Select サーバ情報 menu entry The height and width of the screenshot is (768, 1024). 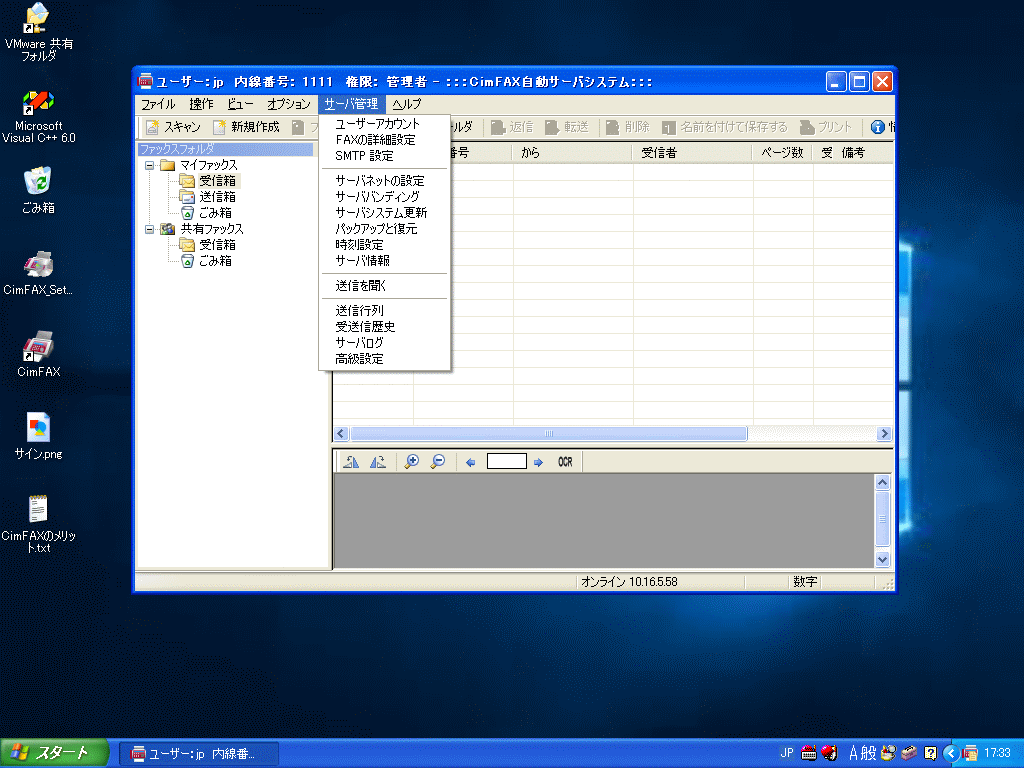coord(385,261)
